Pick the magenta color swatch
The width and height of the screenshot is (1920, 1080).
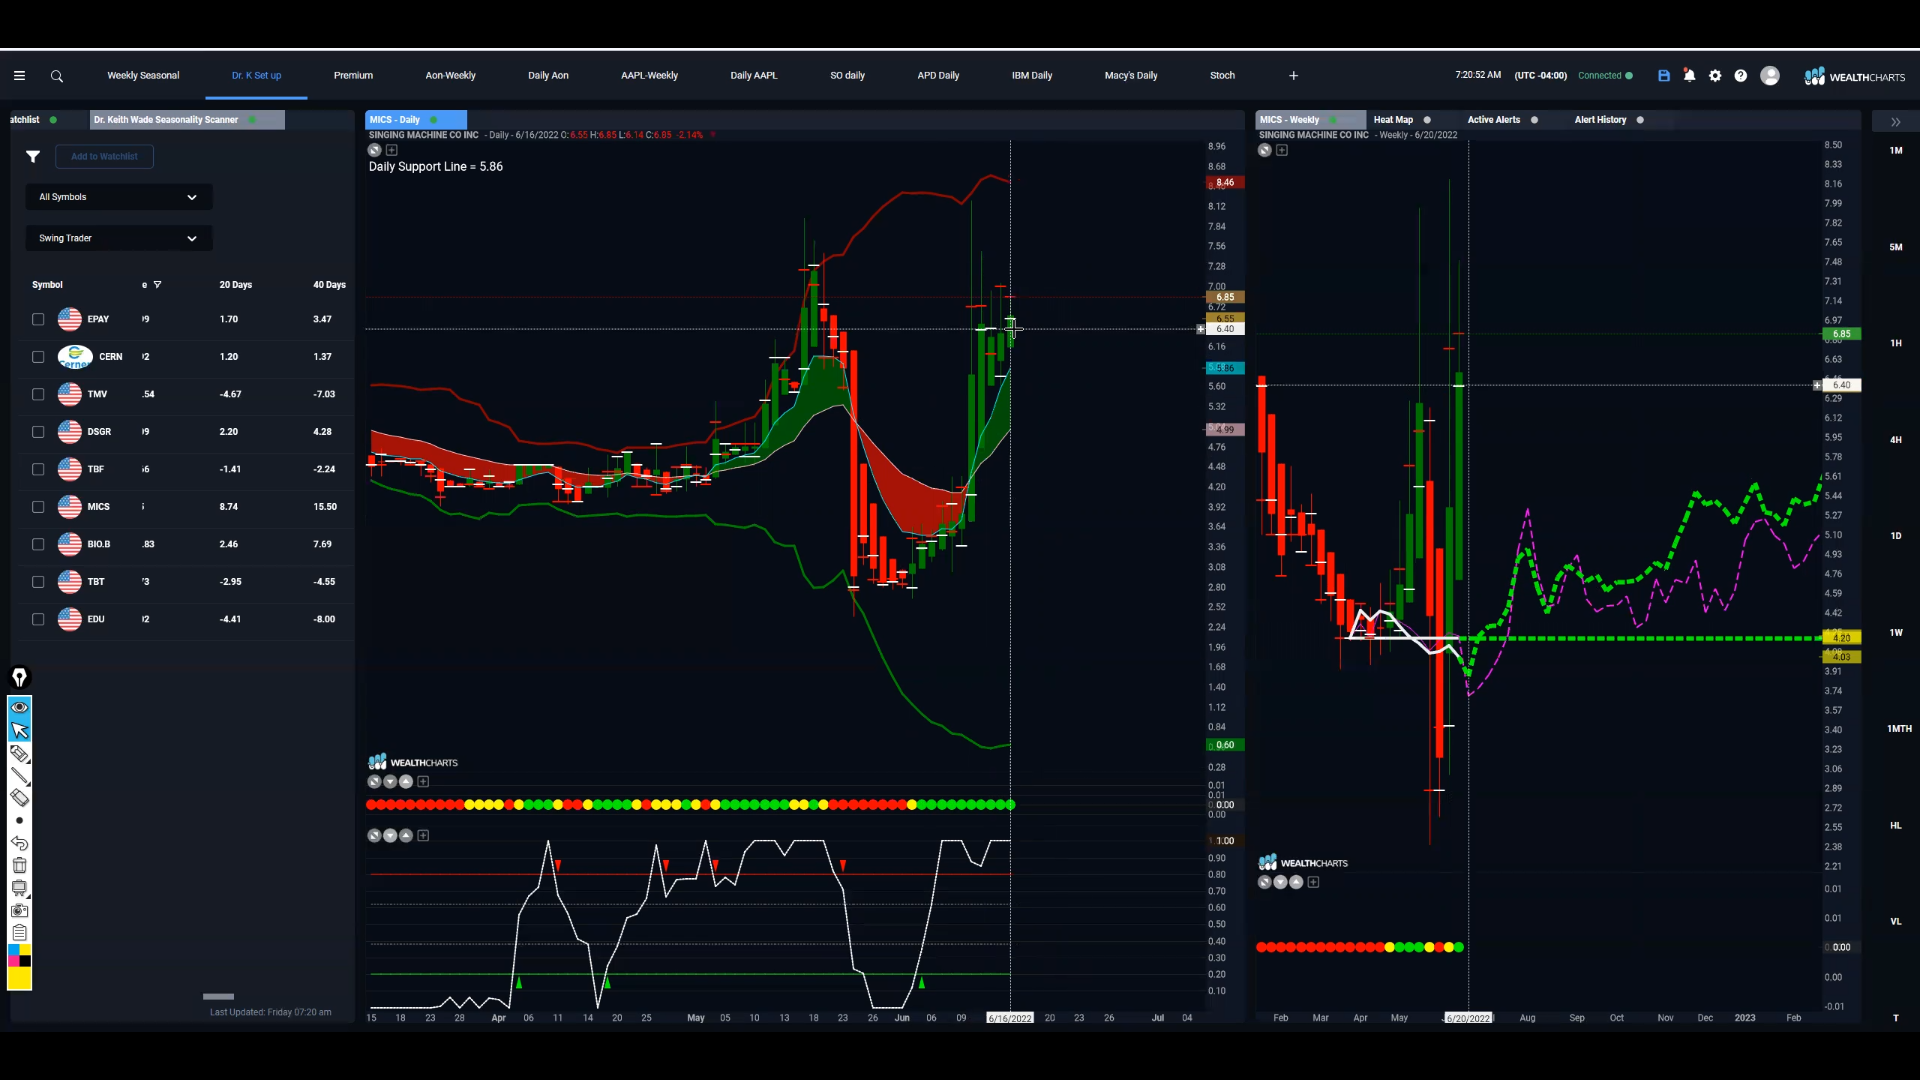point(14,961)
